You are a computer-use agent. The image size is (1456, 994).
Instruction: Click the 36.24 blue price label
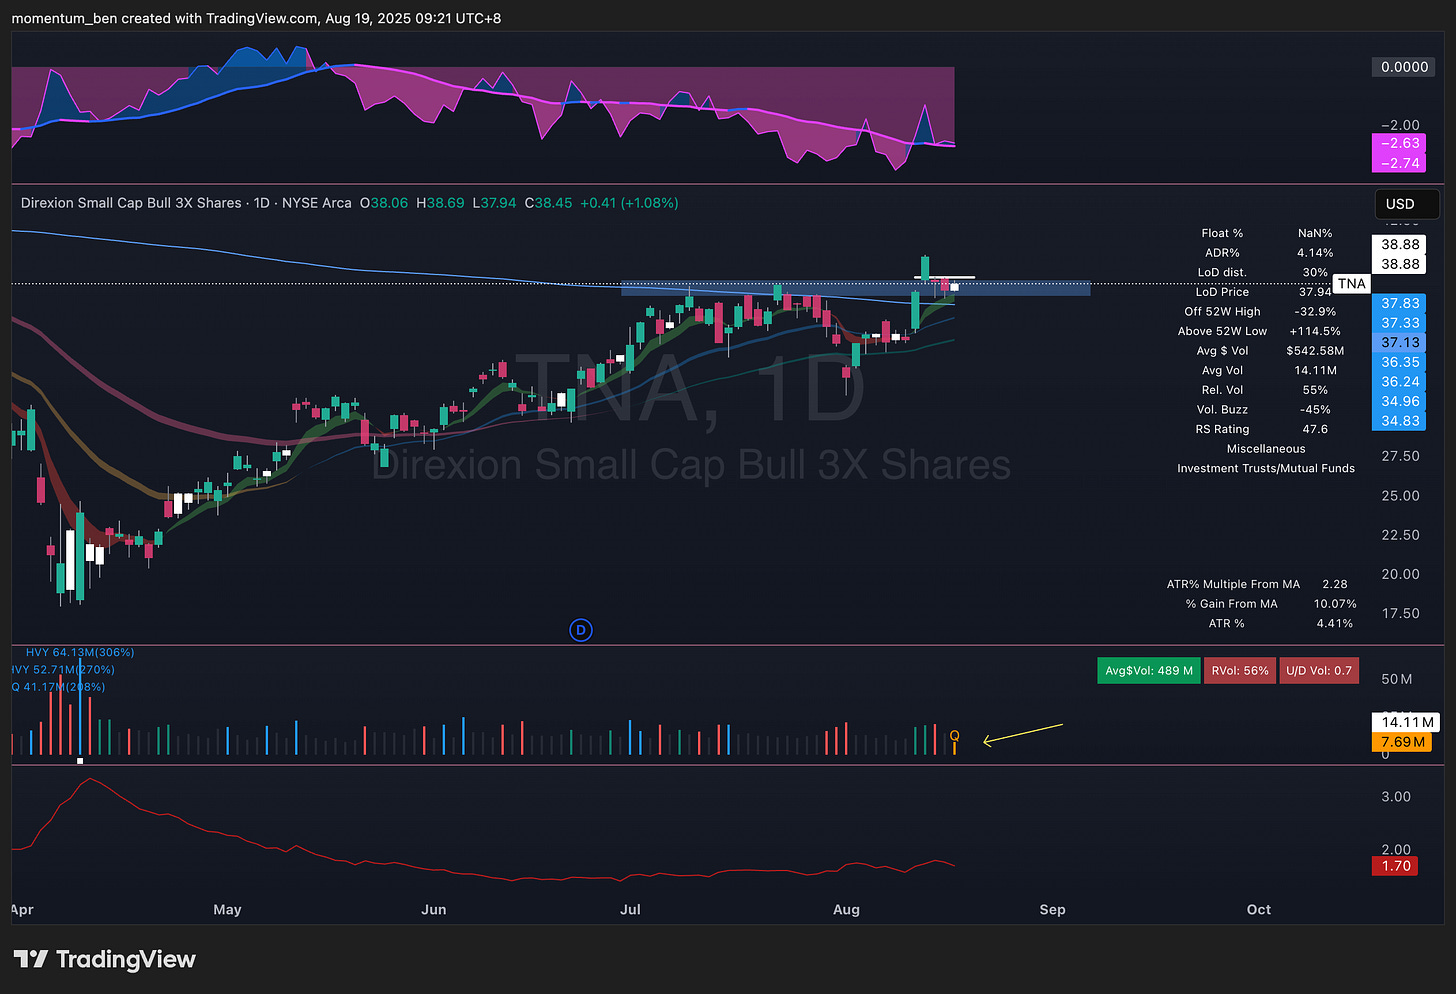point(1400,382)
